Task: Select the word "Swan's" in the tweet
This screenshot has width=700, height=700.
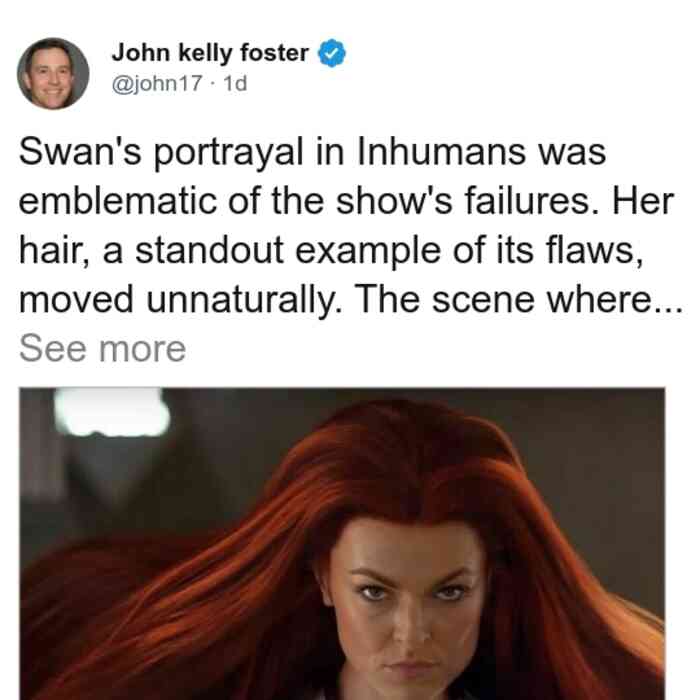Action: 80,151
